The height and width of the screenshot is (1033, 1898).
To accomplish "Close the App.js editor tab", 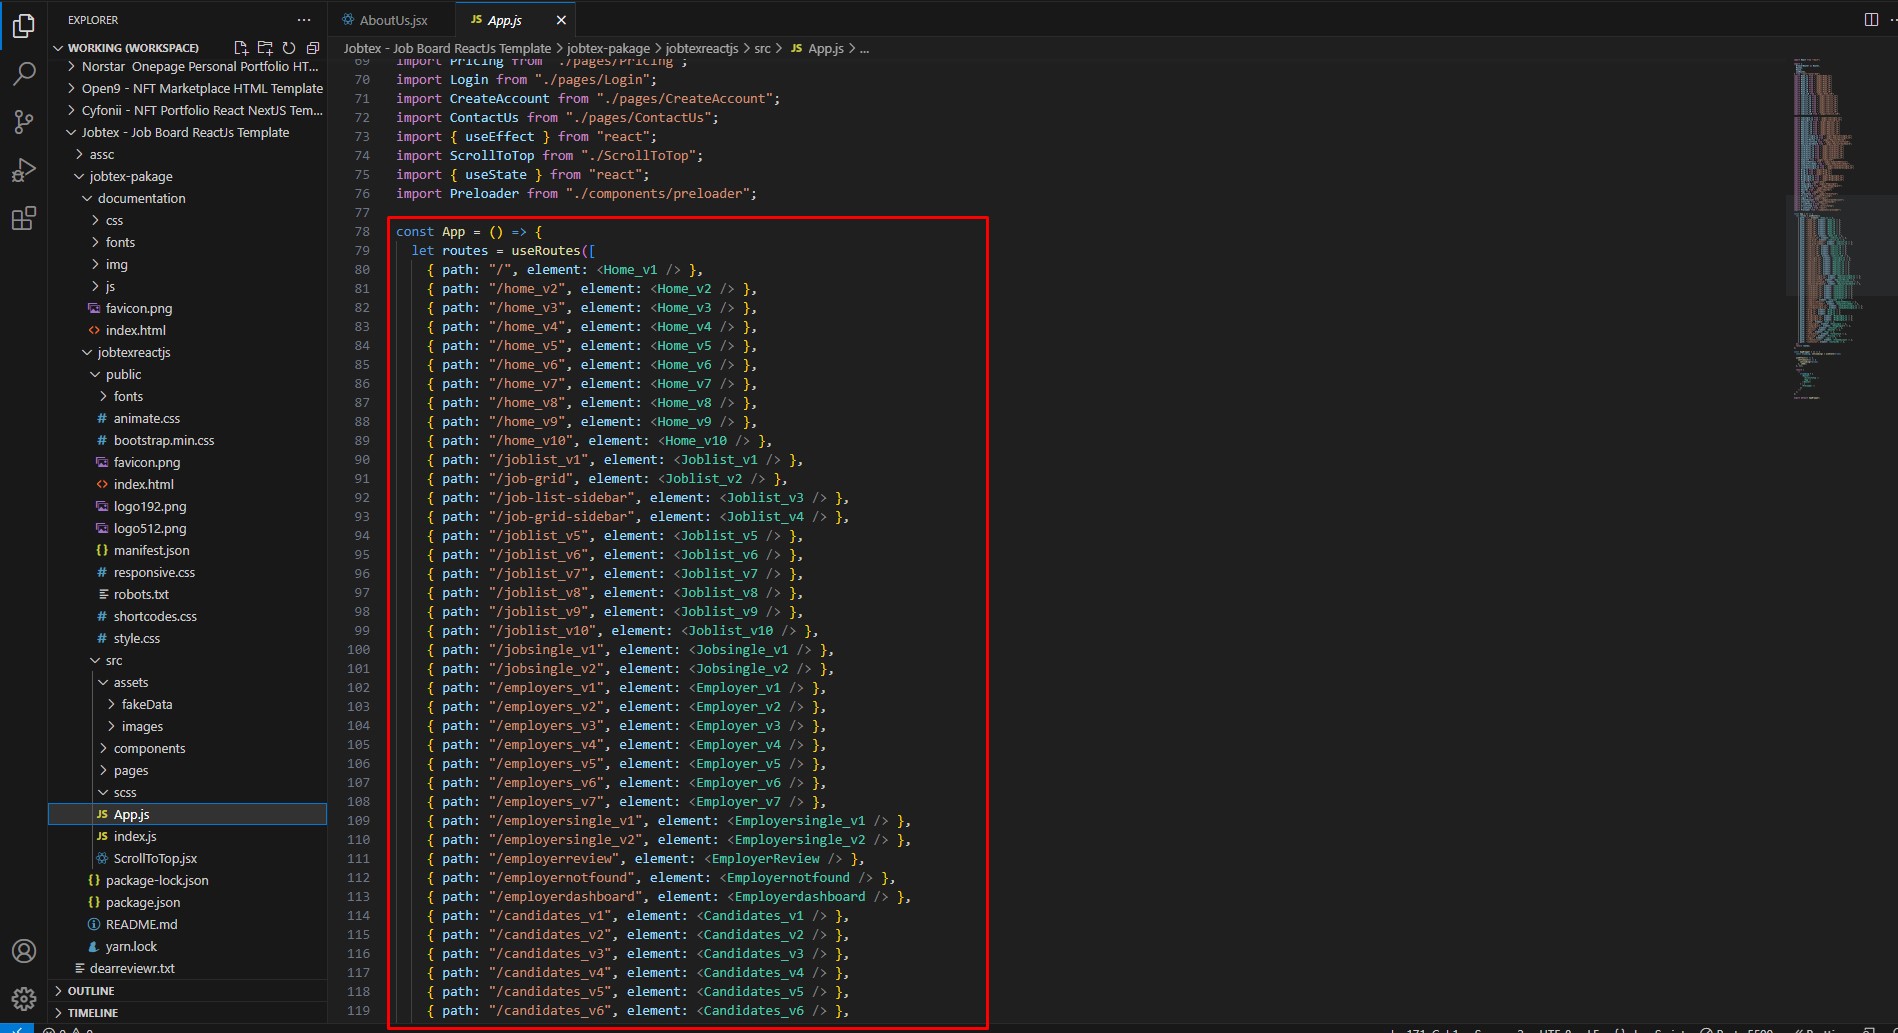I will [x=561, y=20].
